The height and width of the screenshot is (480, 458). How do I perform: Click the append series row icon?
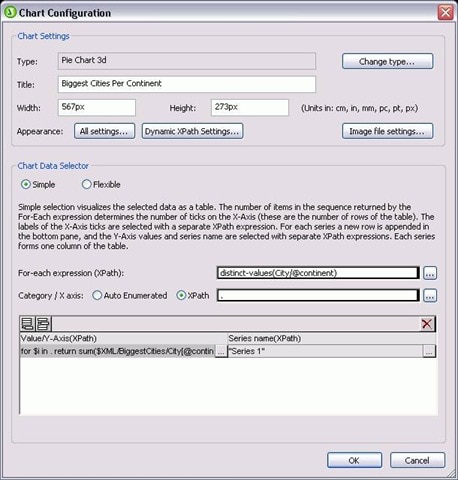[x=27, y=324]
